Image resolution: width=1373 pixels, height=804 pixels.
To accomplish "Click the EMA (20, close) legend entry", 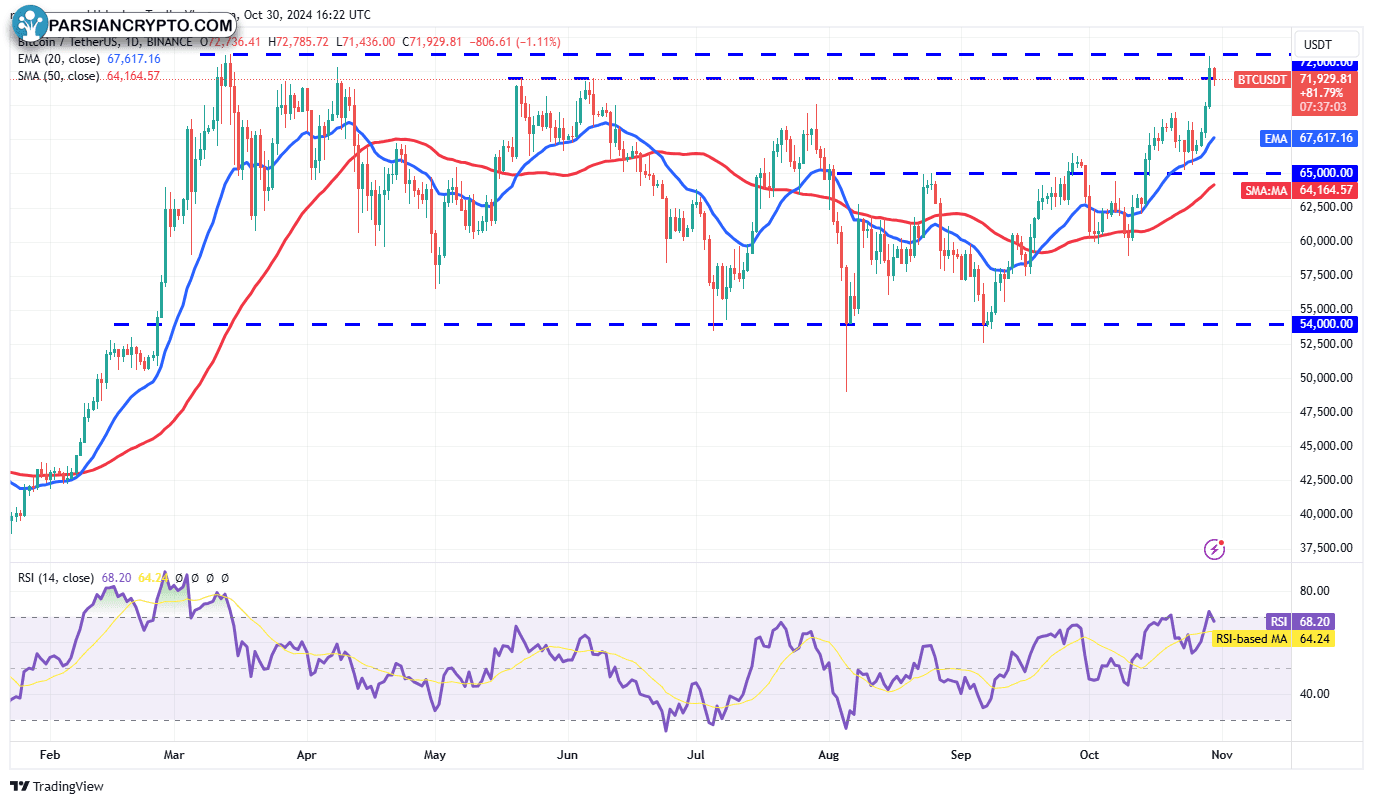I will pos(58,59).
